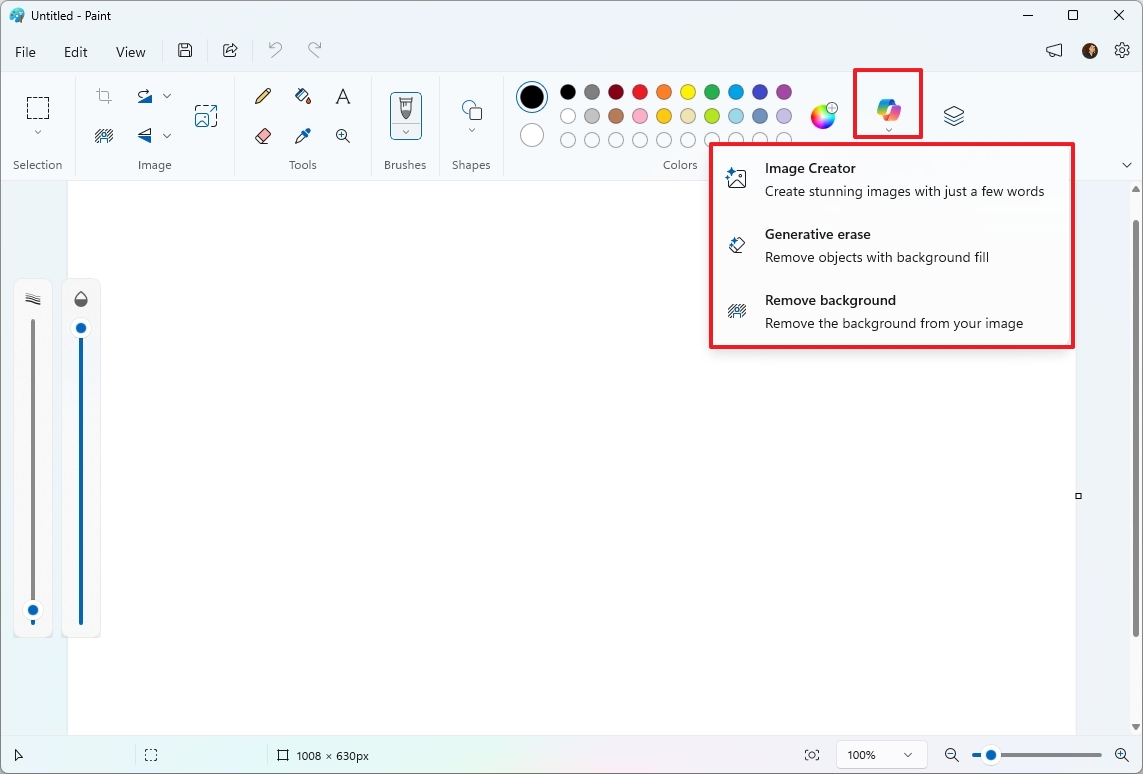Pick the light gray color swatch
The width and height of the screenshot is (1143, 774).
pos(592,116)
